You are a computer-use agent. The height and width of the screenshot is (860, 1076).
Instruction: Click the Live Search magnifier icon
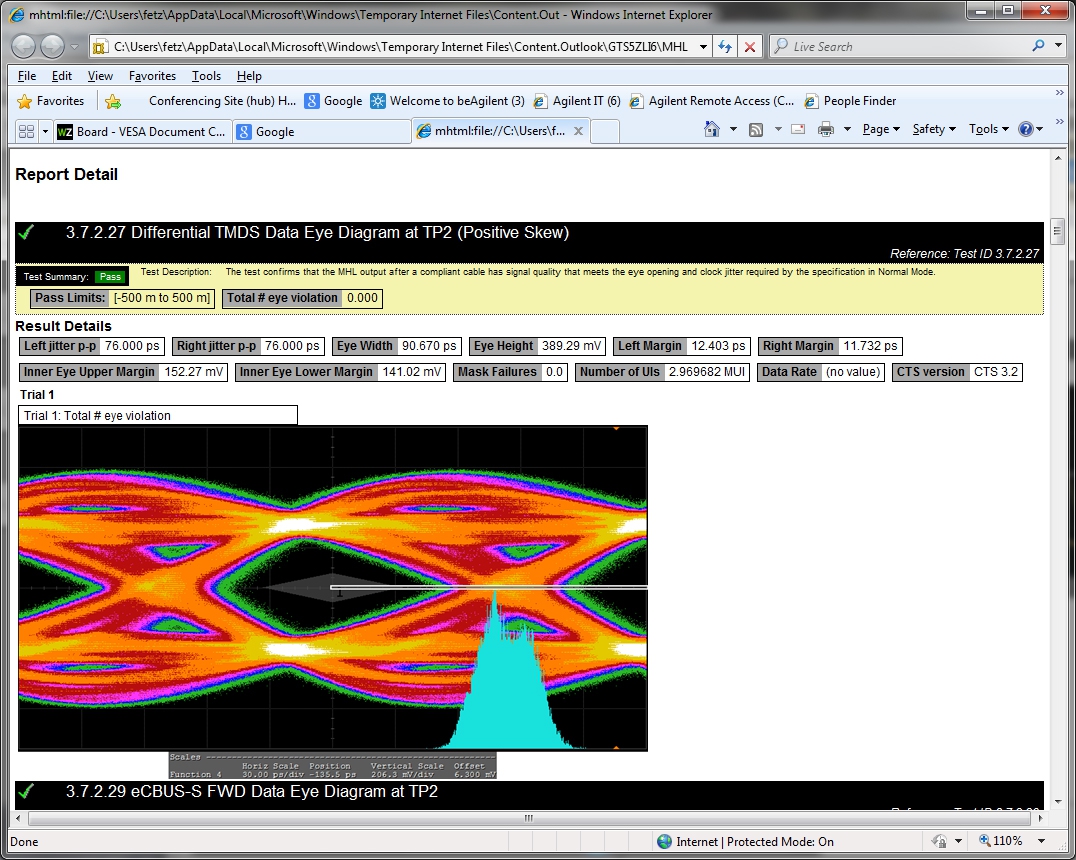1040,47
